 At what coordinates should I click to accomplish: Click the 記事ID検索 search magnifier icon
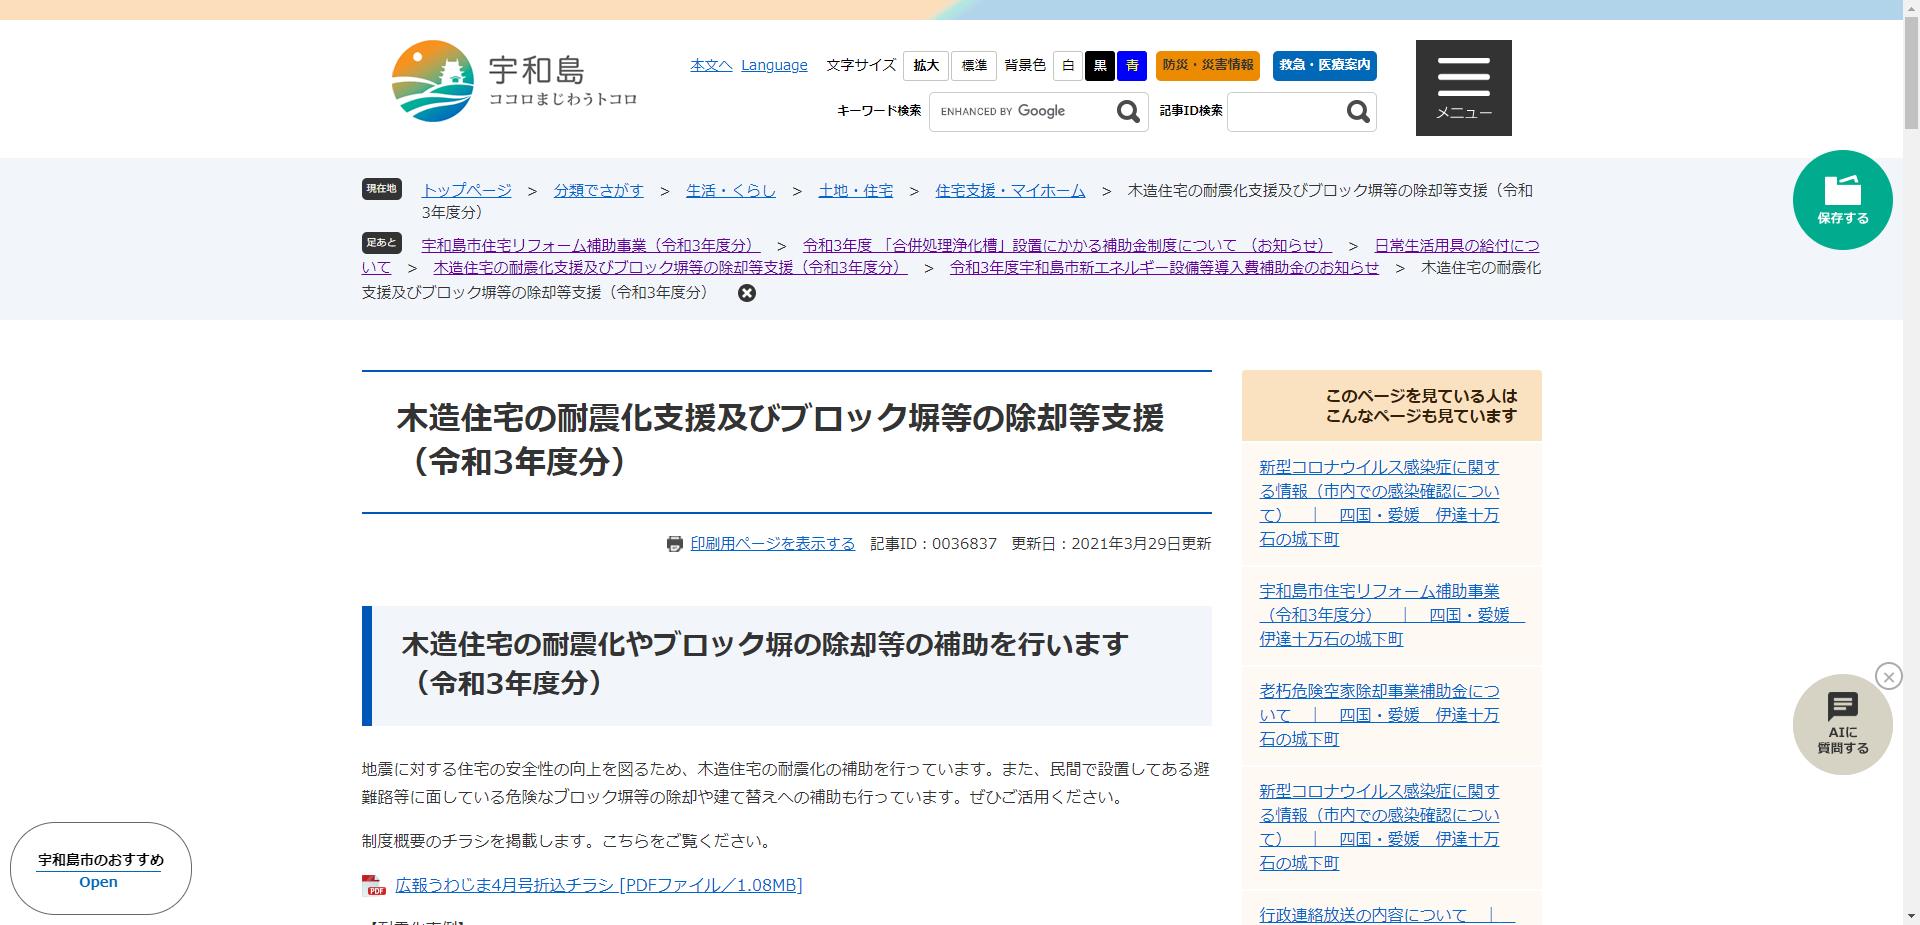(x=1357, y=111)
